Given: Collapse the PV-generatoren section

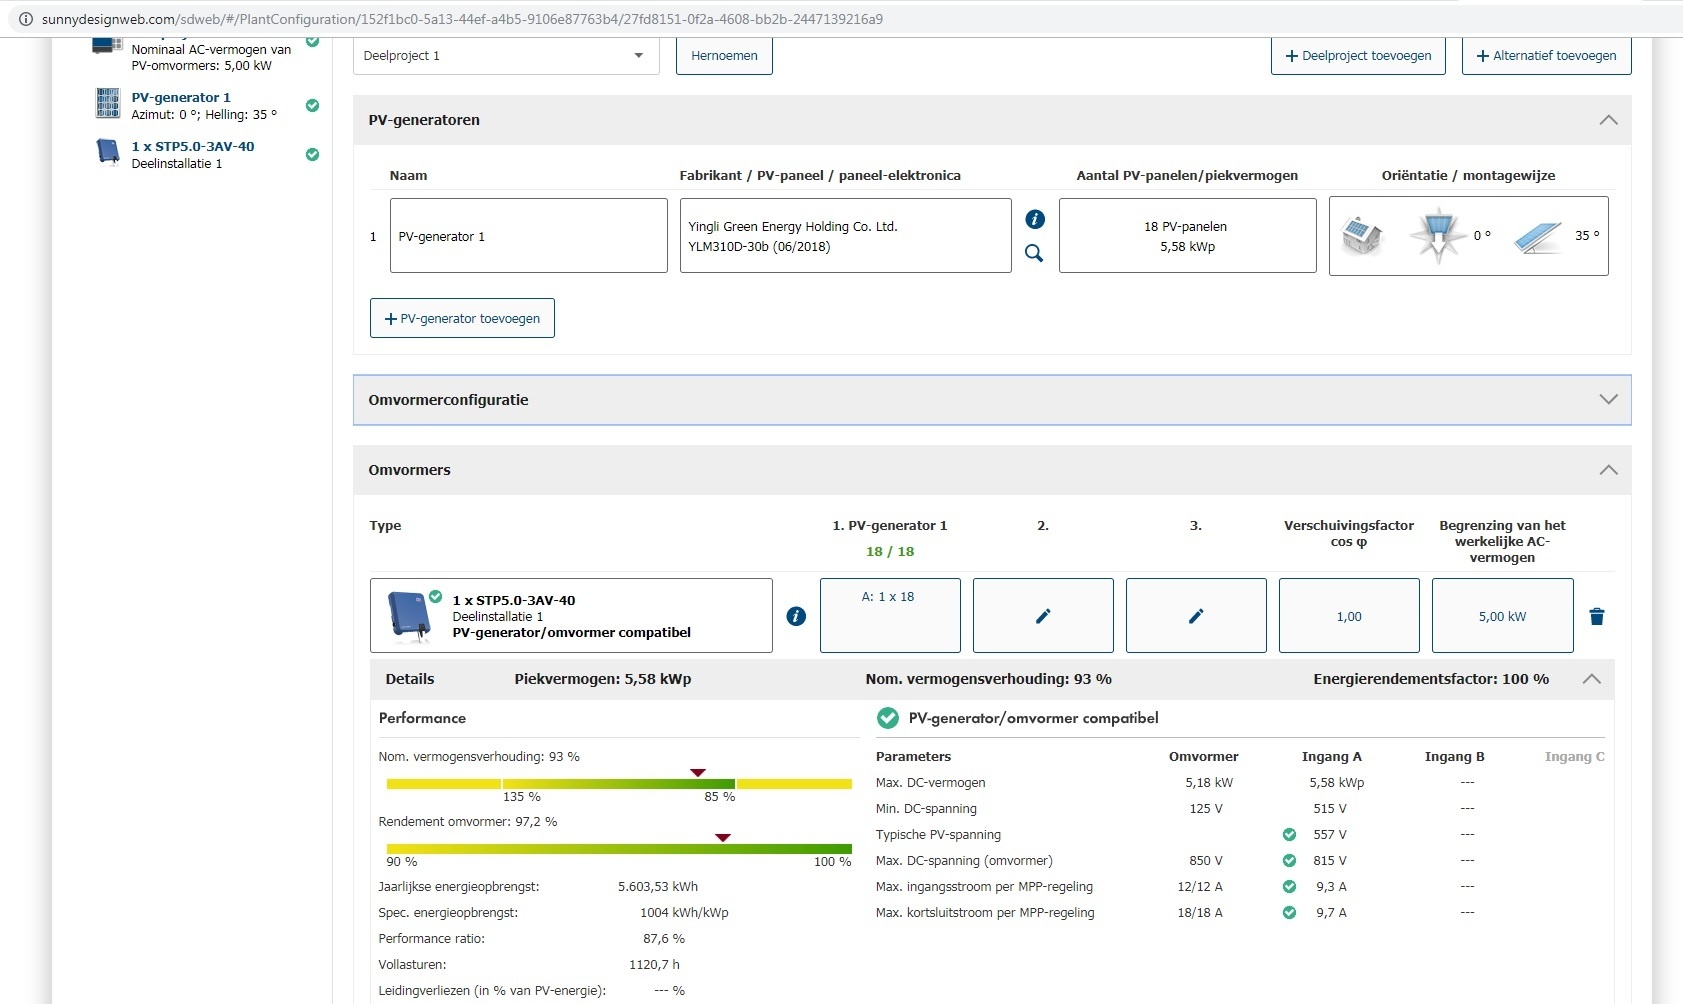Looking at the screenshot, I should [1608, 120].
